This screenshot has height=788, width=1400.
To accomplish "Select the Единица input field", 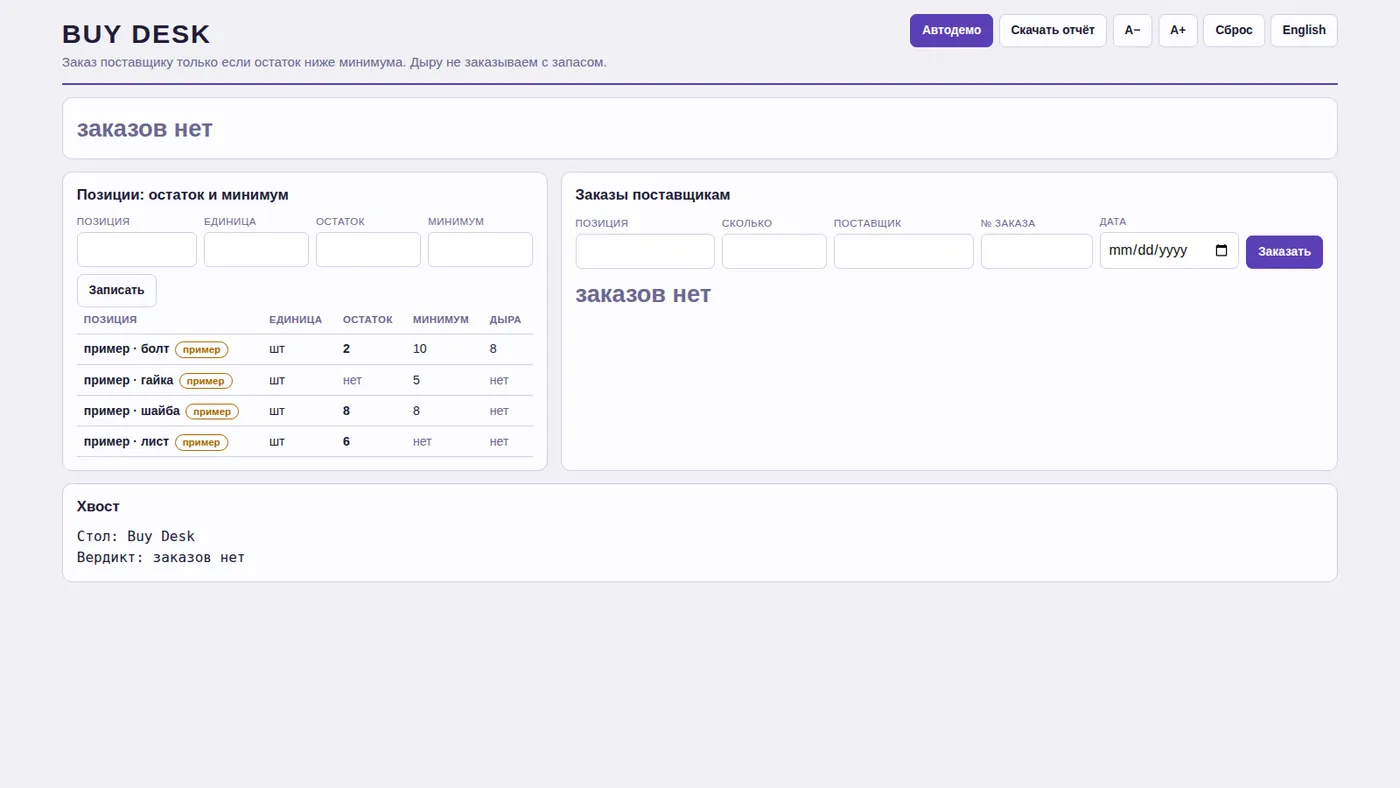I will (256, 250).
